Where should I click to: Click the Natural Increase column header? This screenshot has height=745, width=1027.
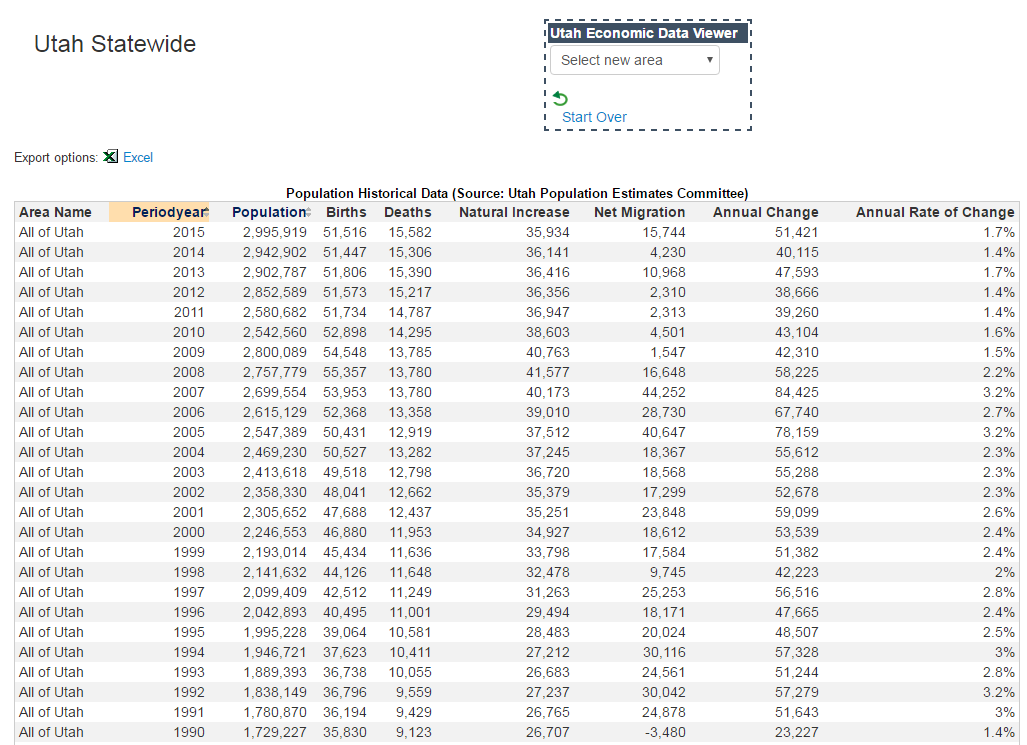[x=514, y=212]
